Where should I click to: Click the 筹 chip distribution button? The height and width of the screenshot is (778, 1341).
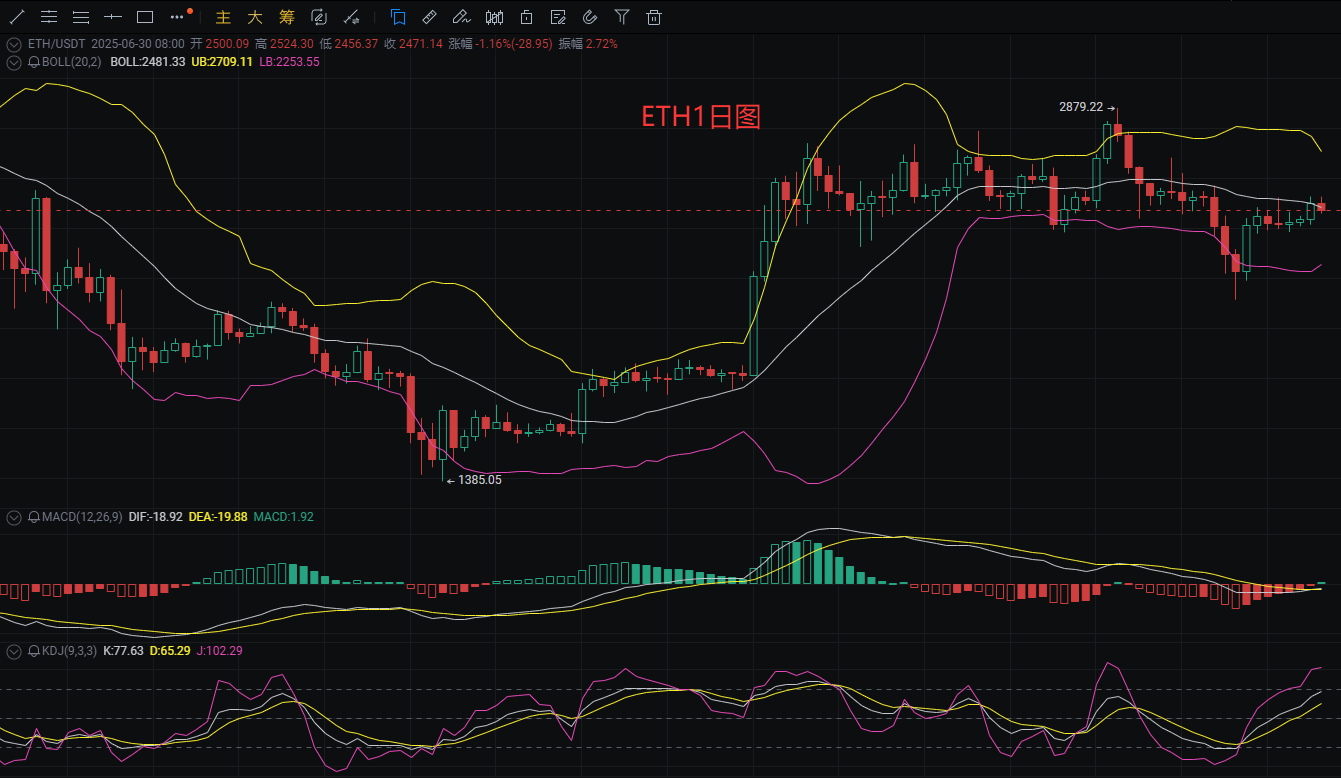point(287,17)
